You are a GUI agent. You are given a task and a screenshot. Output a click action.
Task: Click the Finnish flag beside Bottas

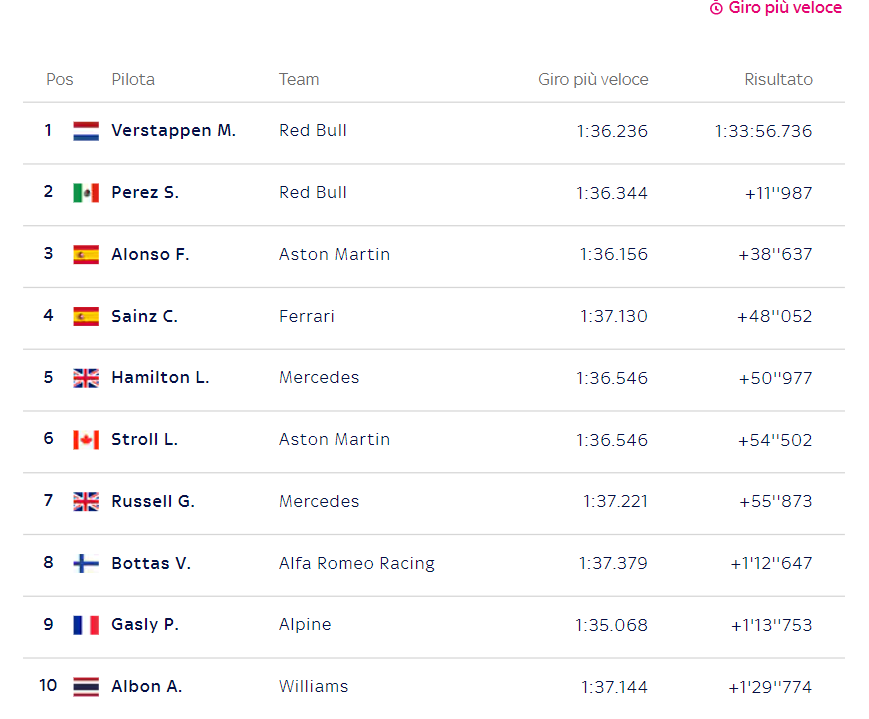point(86,564)
